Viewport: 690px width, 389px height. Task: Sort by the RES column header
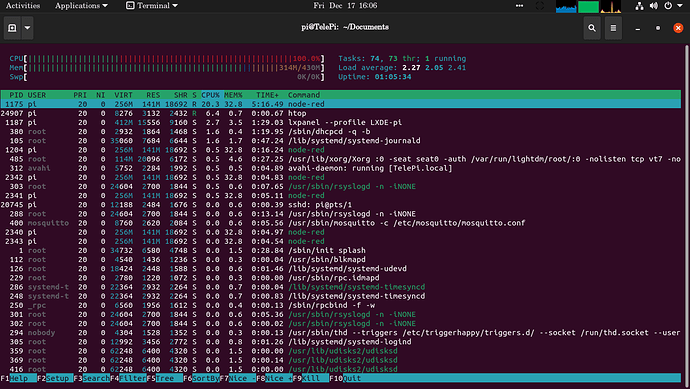153,95
